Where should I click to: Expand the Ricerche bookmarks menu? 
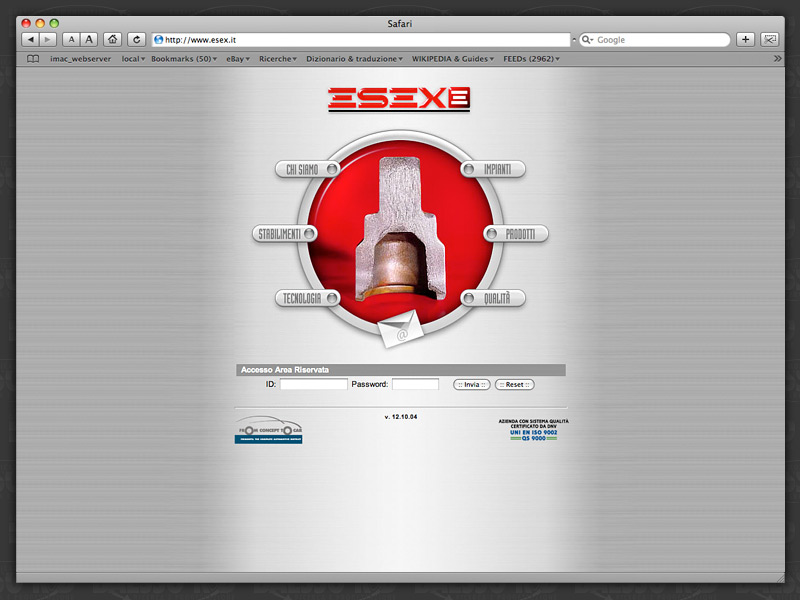pyautogui.click(x=278, y=59)
